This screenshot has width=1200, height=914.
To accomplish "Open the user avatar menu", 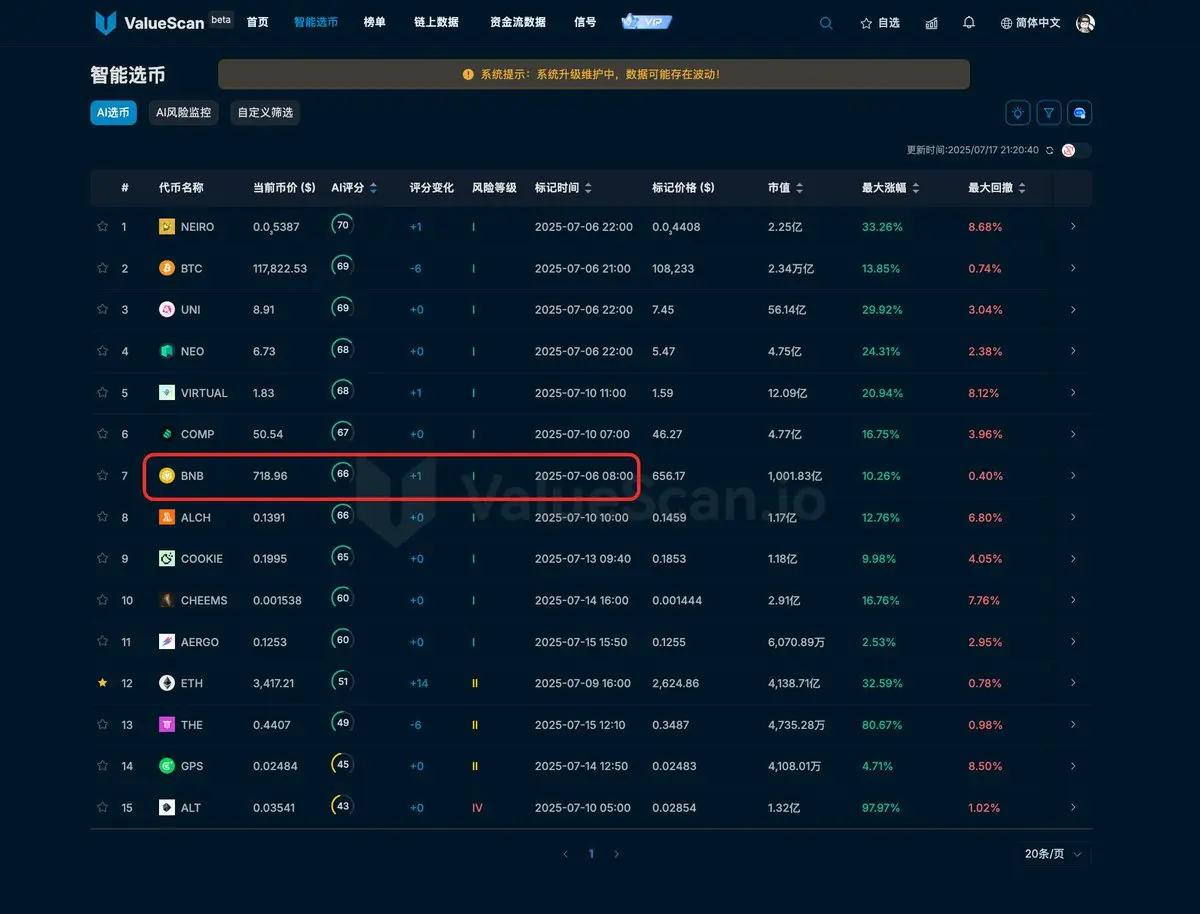I will (x=1085, y=23).
